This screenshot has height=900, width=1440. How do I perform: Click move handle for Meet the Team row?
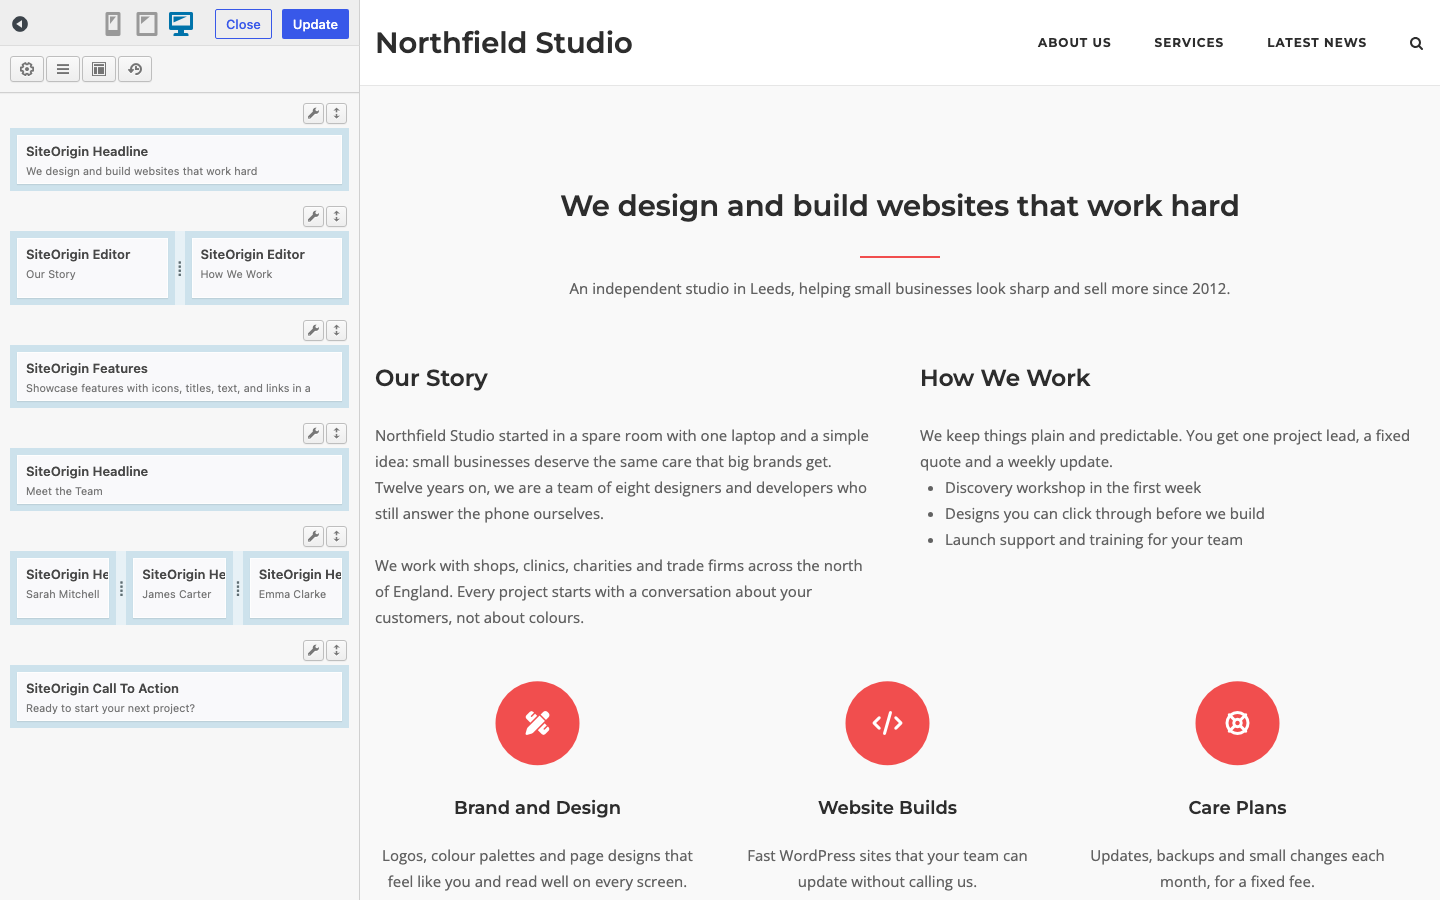click(x=337, y=433)
